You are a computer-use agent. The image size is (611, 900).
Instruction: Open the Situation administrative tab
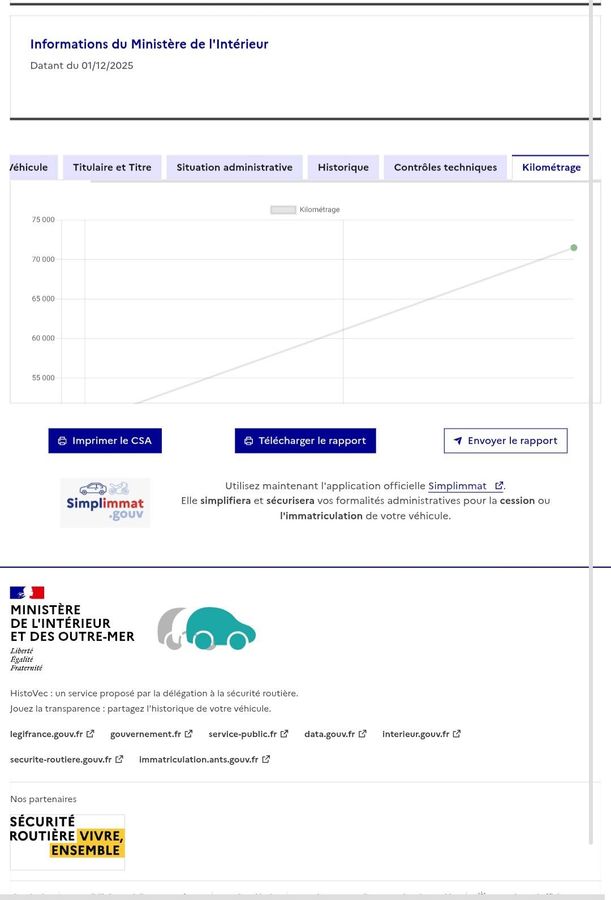coord(234,167)
